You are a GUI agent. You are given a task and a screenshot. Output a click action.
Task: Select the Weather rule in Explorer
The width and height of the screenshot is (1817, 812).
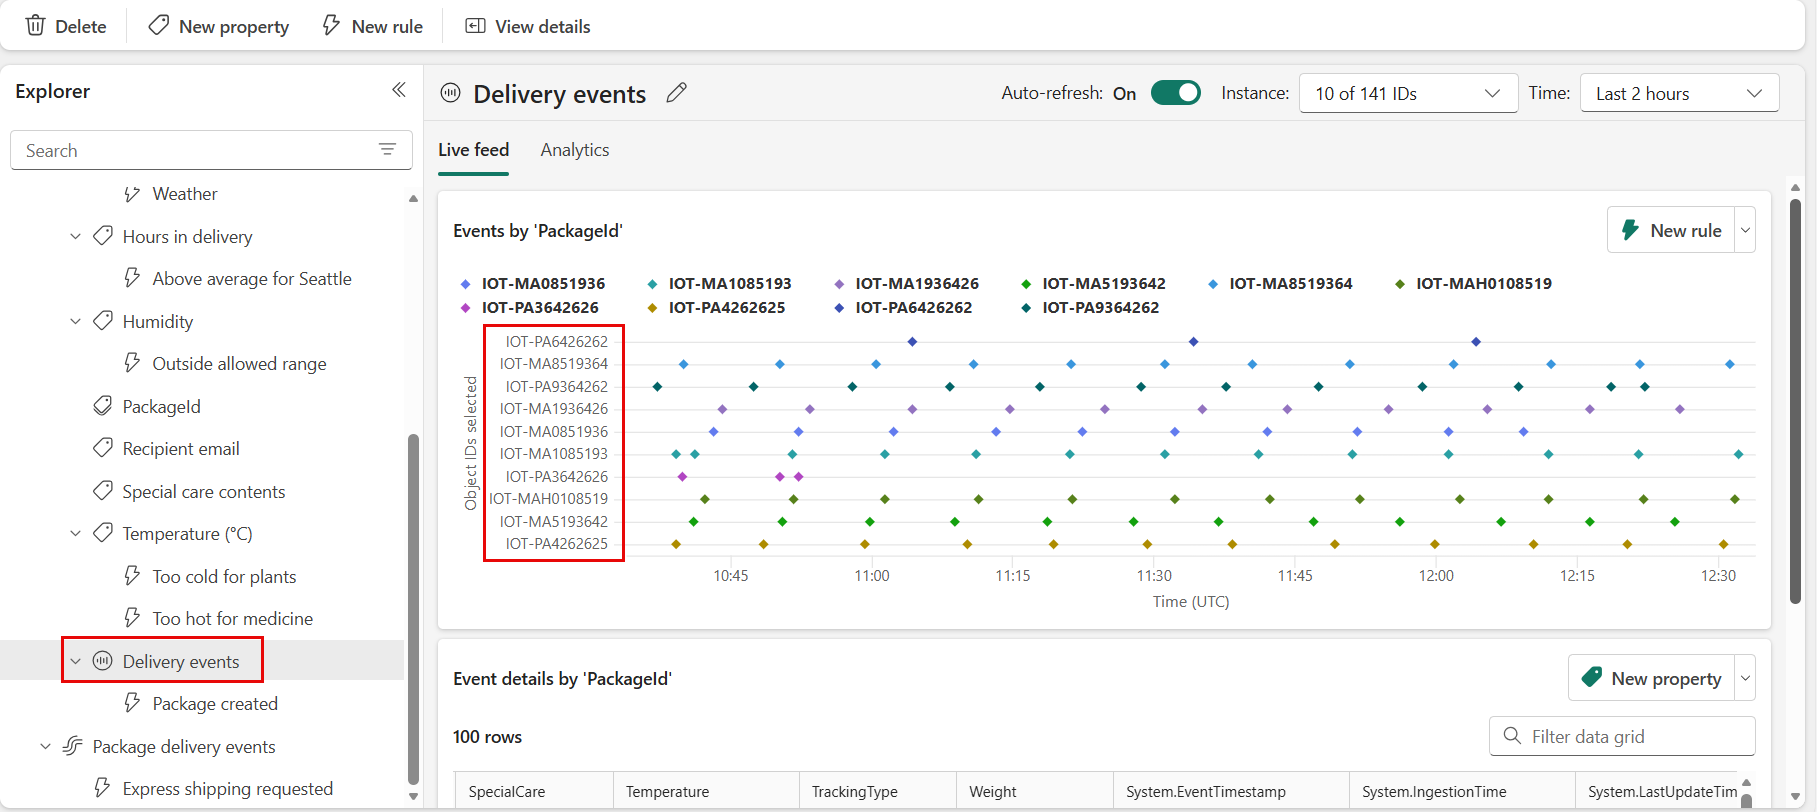(x=184, y=194)
